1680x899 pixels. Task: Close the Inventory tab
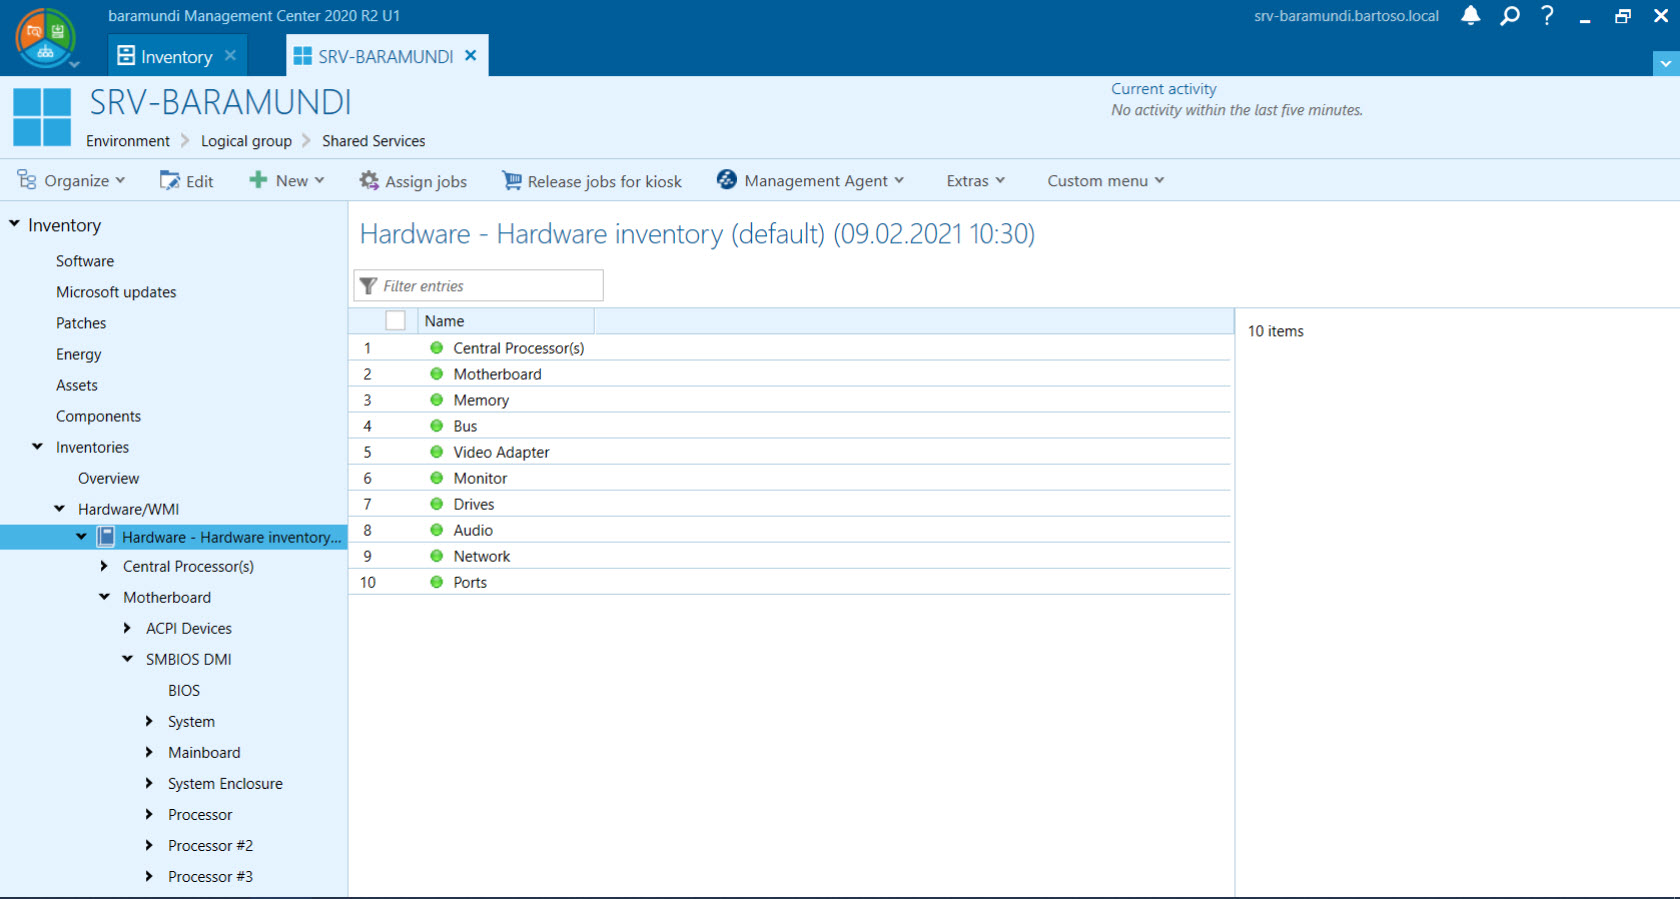click(x=230, y=55)
